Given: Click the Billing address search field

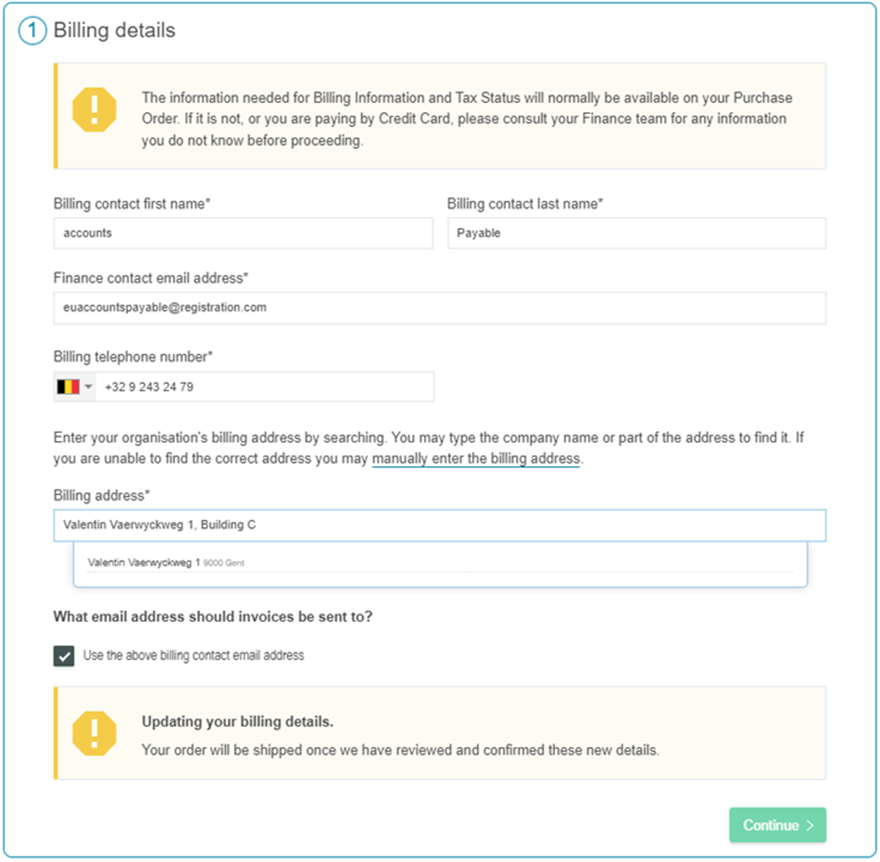Looking at the screenshot, I should click(x=439, y=525).
